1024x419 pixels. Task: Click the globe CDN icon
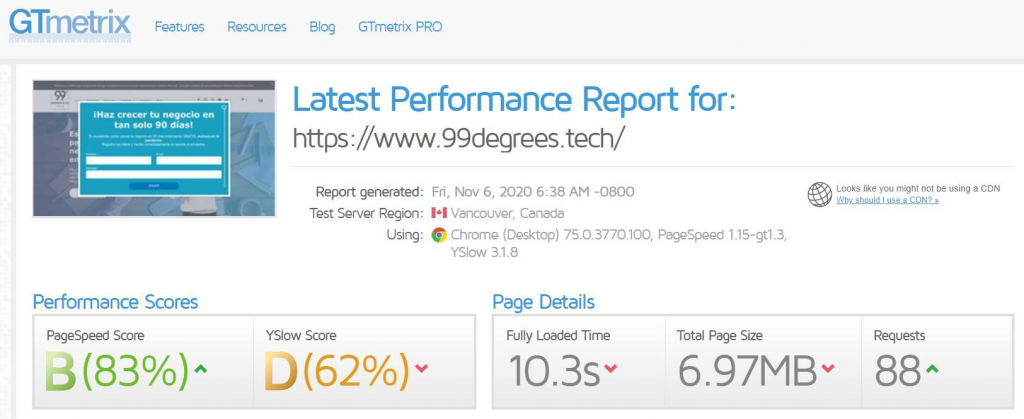(x=820, y=193)
